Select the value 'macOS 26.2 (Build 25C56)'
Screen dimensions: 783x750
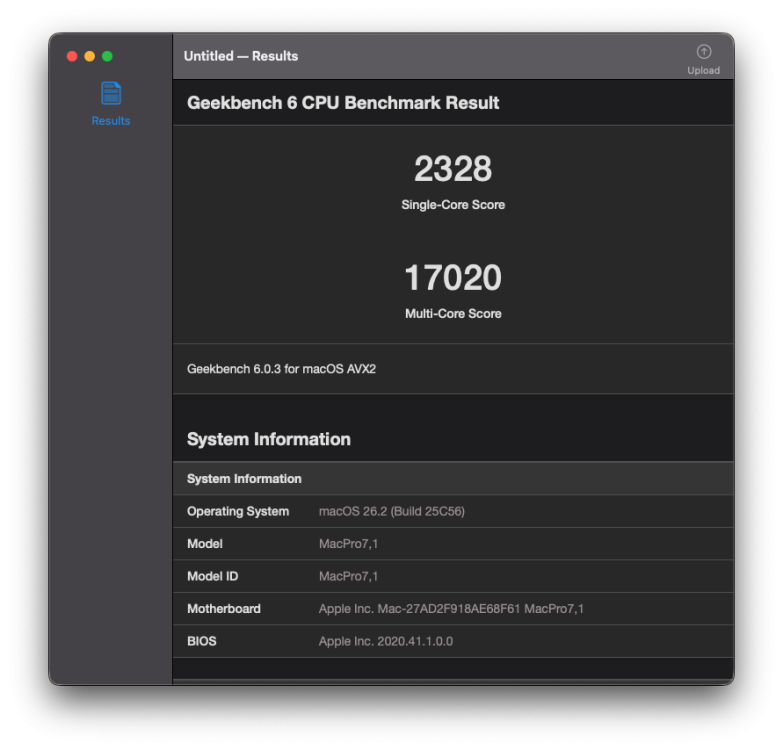coord(392,511)
